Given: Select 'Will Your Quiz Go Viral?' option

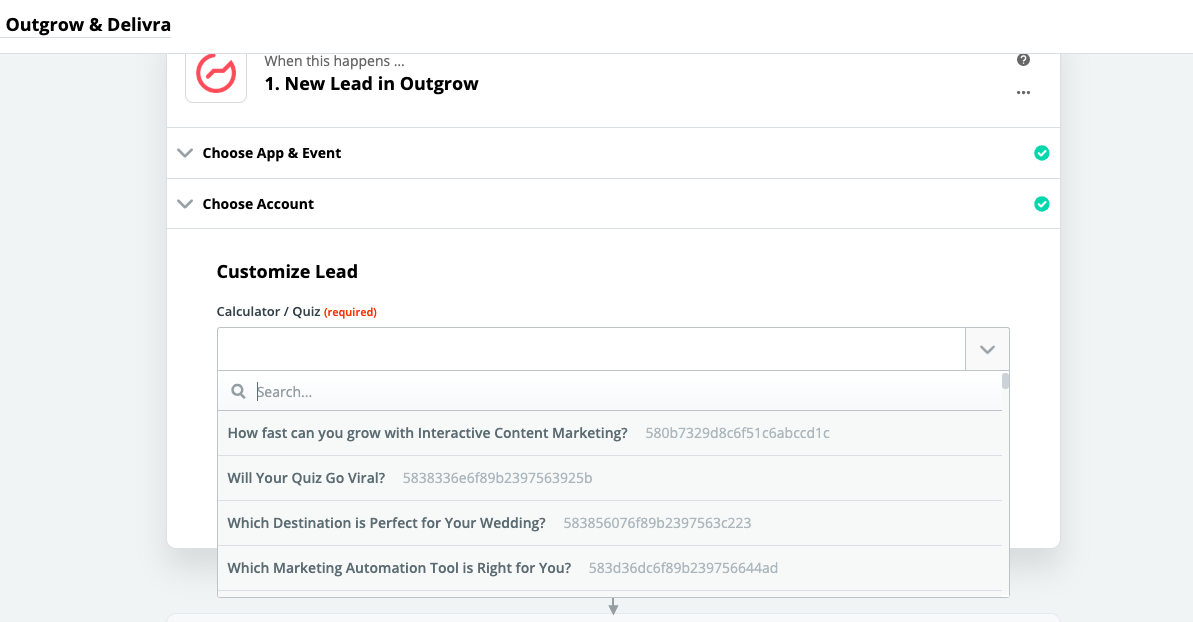Looking at the screenshot, I should (609, 478).
